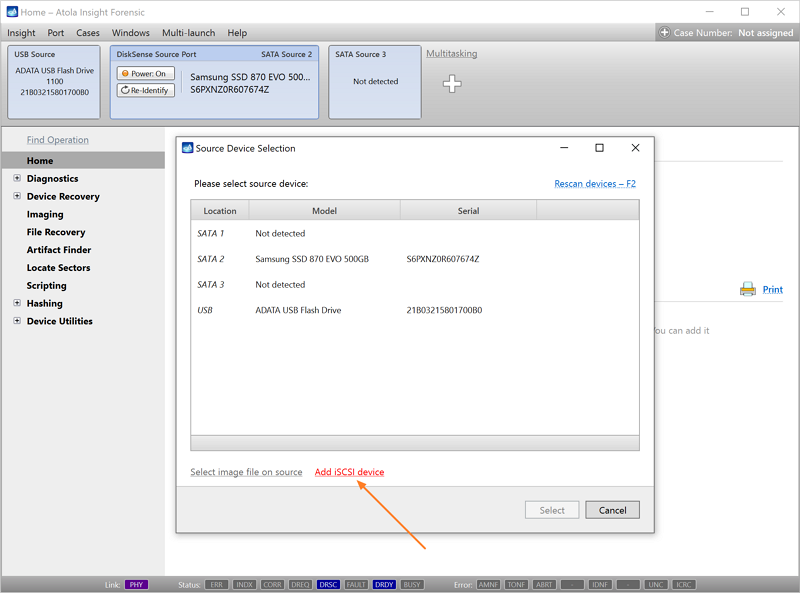Click the Location column header
The image size is (800, 593).
click(220, 211)
